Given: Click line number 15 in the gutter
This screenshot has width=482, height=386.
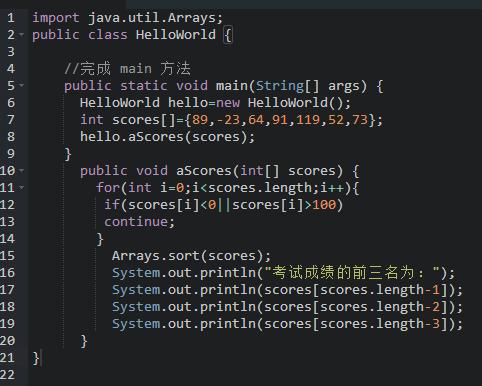Looking at the screenshot, I should click(x=7, y=256).
